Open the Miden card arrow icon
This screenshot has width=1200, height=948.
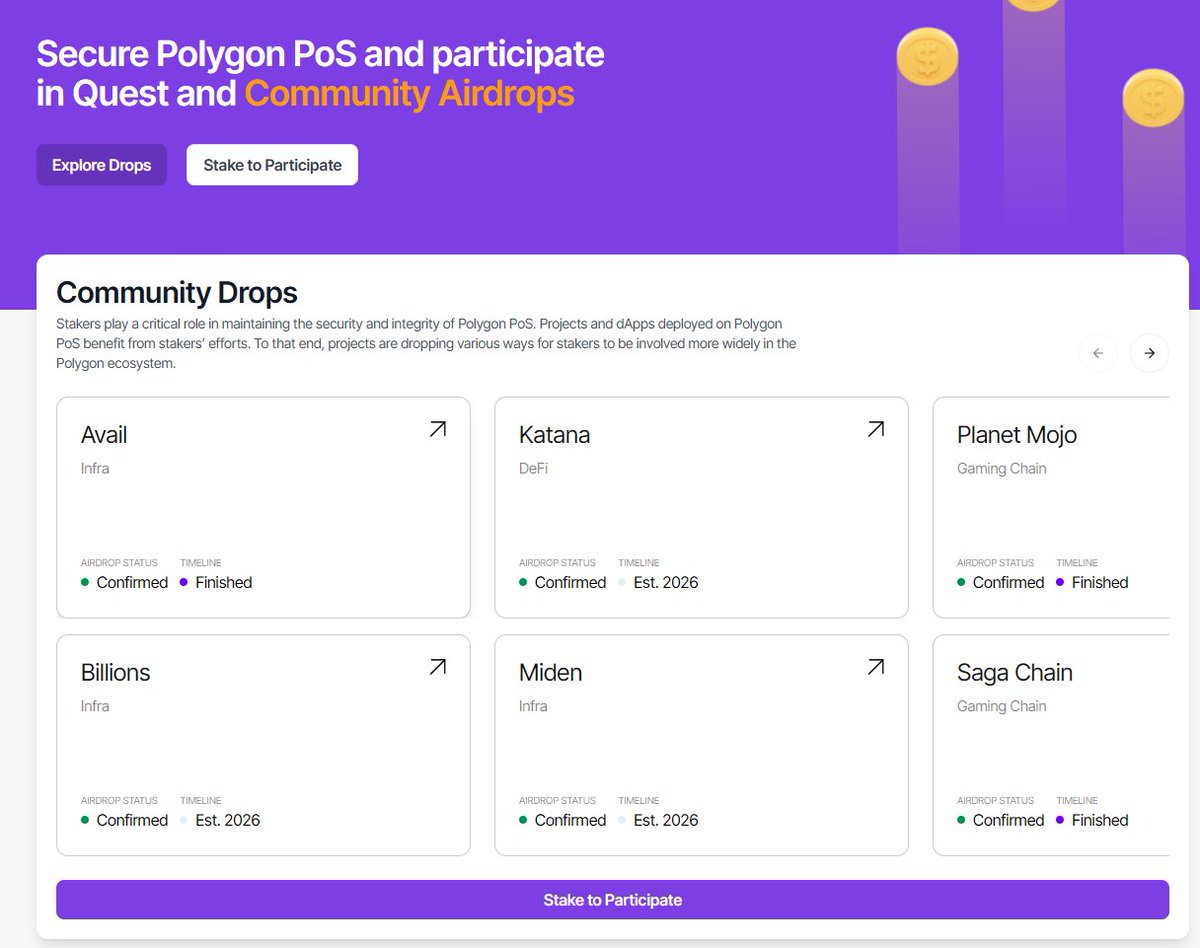[875, 667]
